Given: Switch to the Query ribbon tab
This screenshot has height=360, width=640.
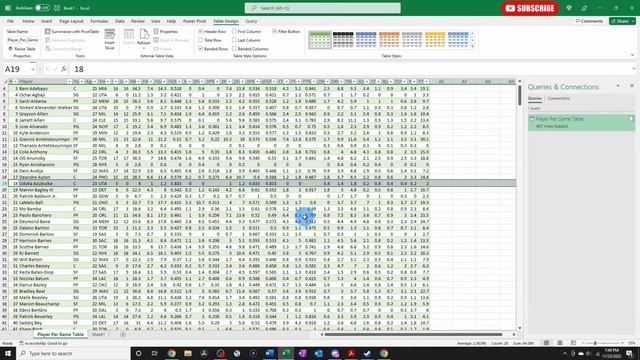Looking at the screenshot, I should click(251, 21).
